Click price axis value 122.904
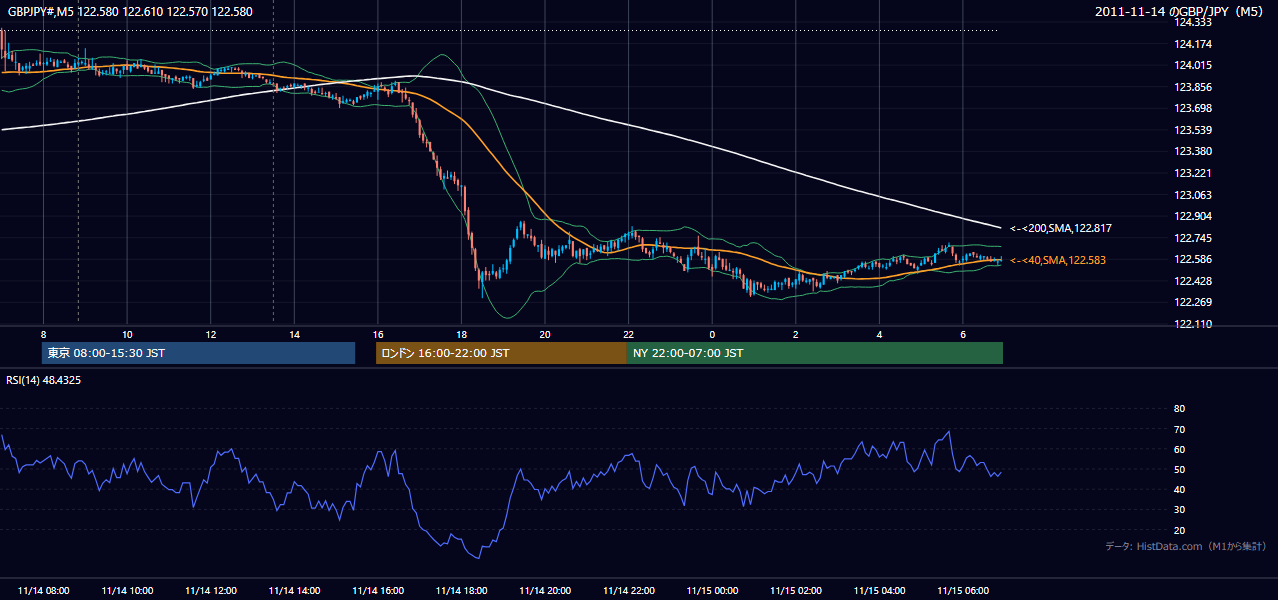 tap(1193, 216)
